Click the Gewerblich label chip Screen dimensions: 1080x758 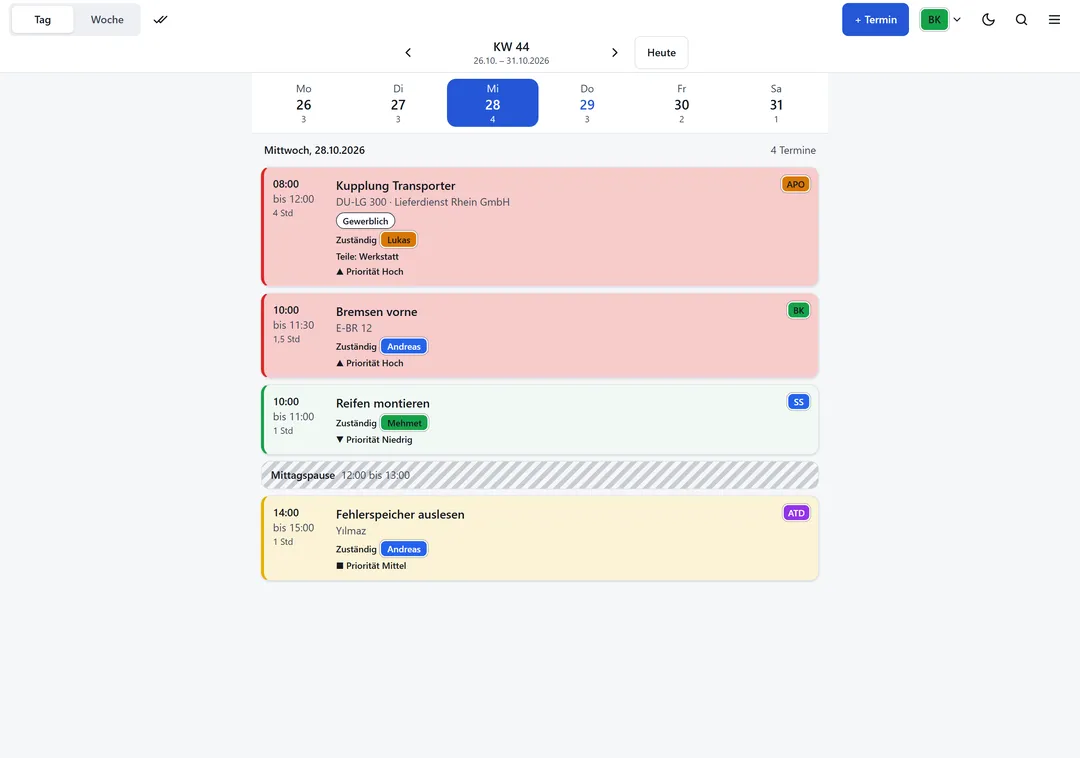coord(365,221)
